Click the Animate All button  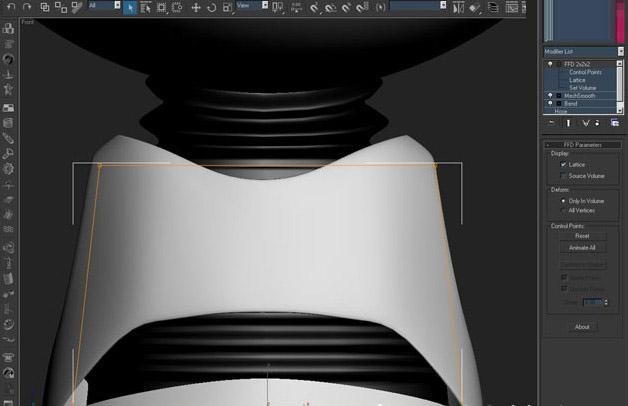point(582,248)
